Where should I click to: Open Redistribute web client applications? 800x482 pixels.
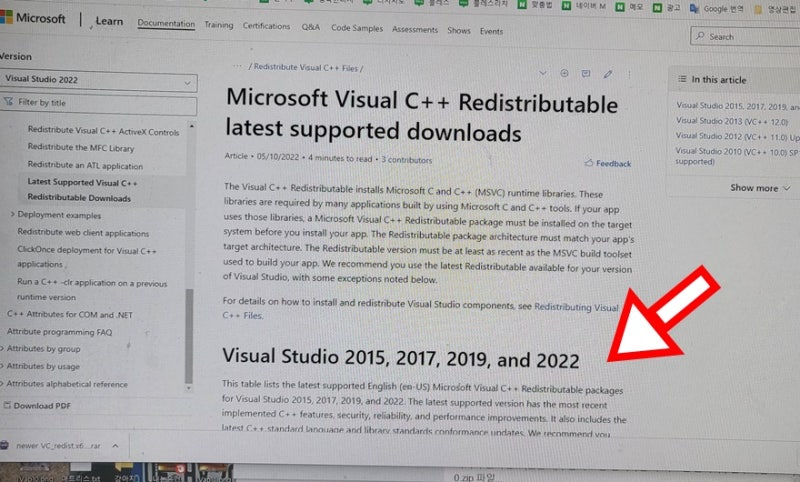(x=83, y=233)
